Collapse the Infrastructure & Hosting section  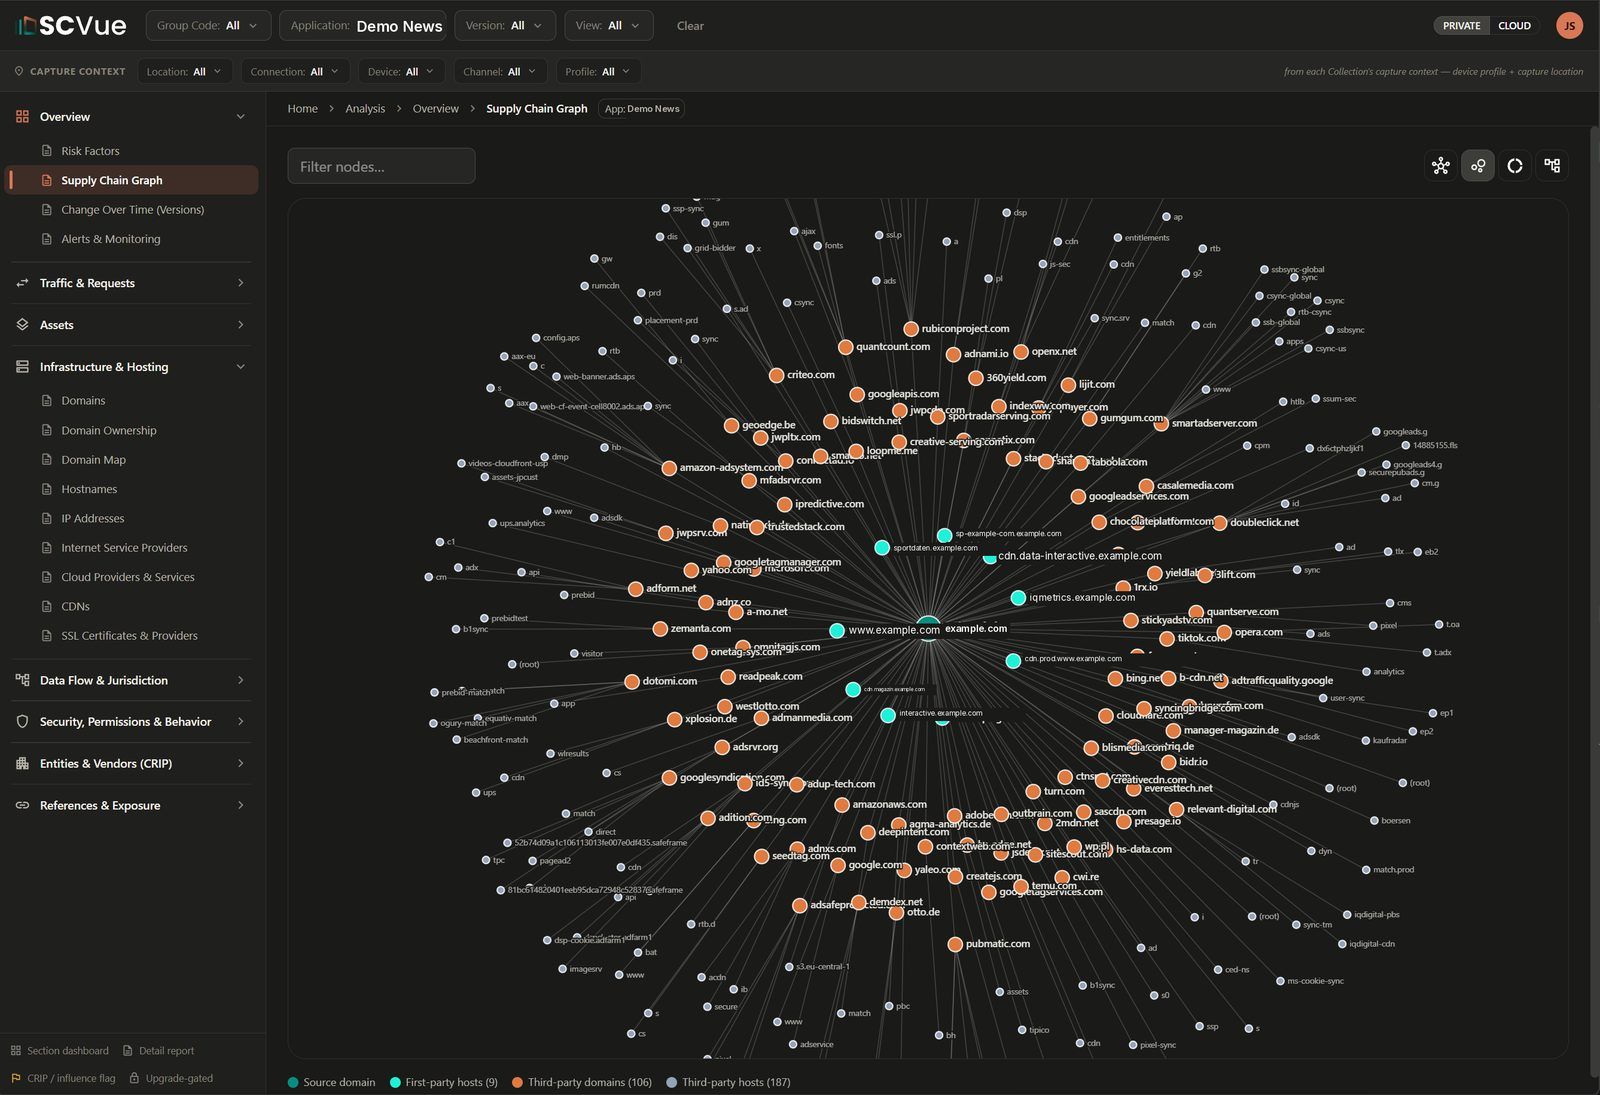pyautogui.click(x=240, y=367)
